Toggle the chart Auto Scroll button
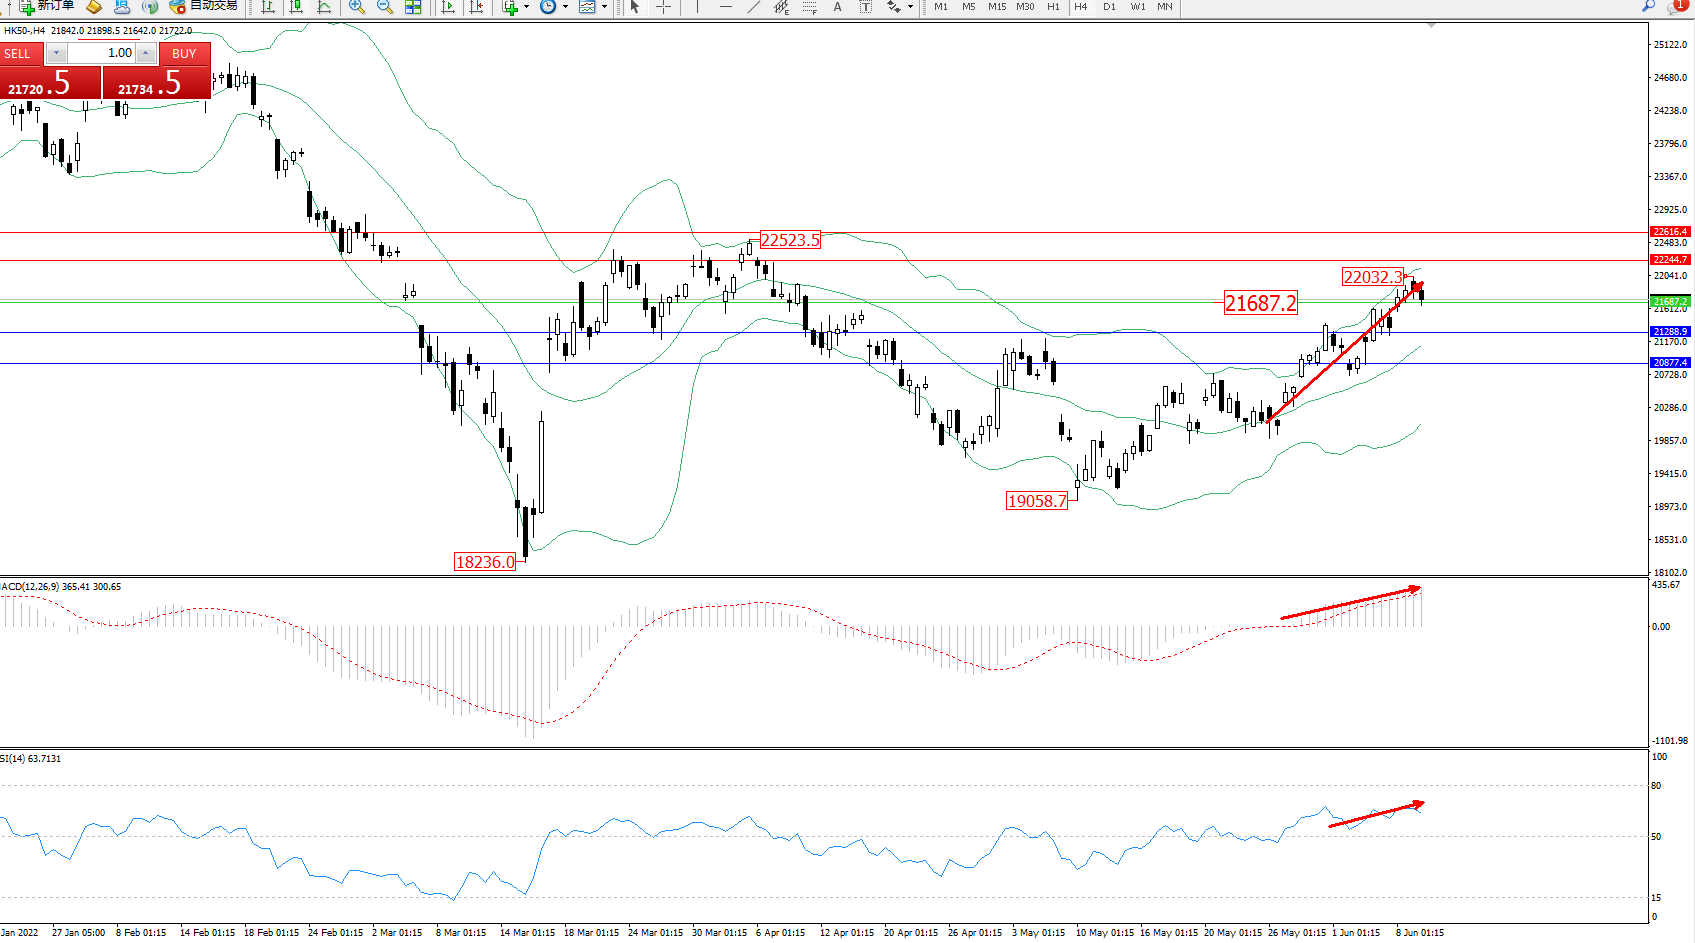Image resolution: width=1695 pixels, height=943 pixels. [x=448, y=7]
